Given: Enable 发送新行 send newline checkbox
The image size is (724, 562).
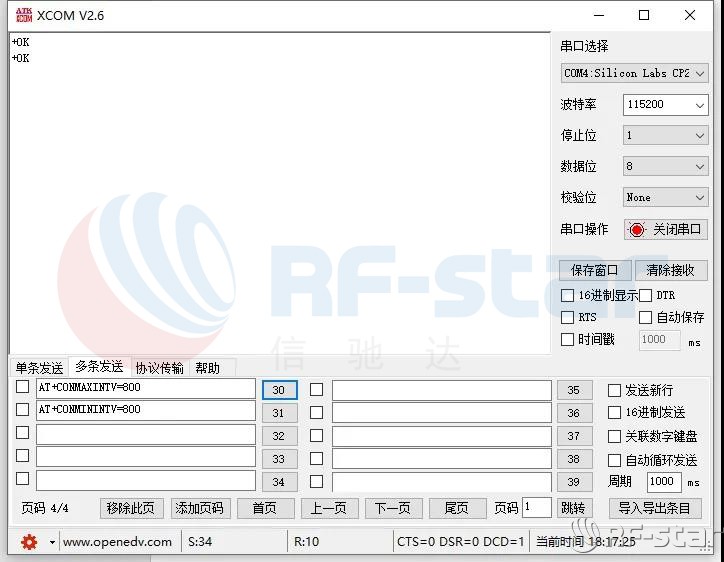Looking at the screenshot, I should (x=614, y=391).
